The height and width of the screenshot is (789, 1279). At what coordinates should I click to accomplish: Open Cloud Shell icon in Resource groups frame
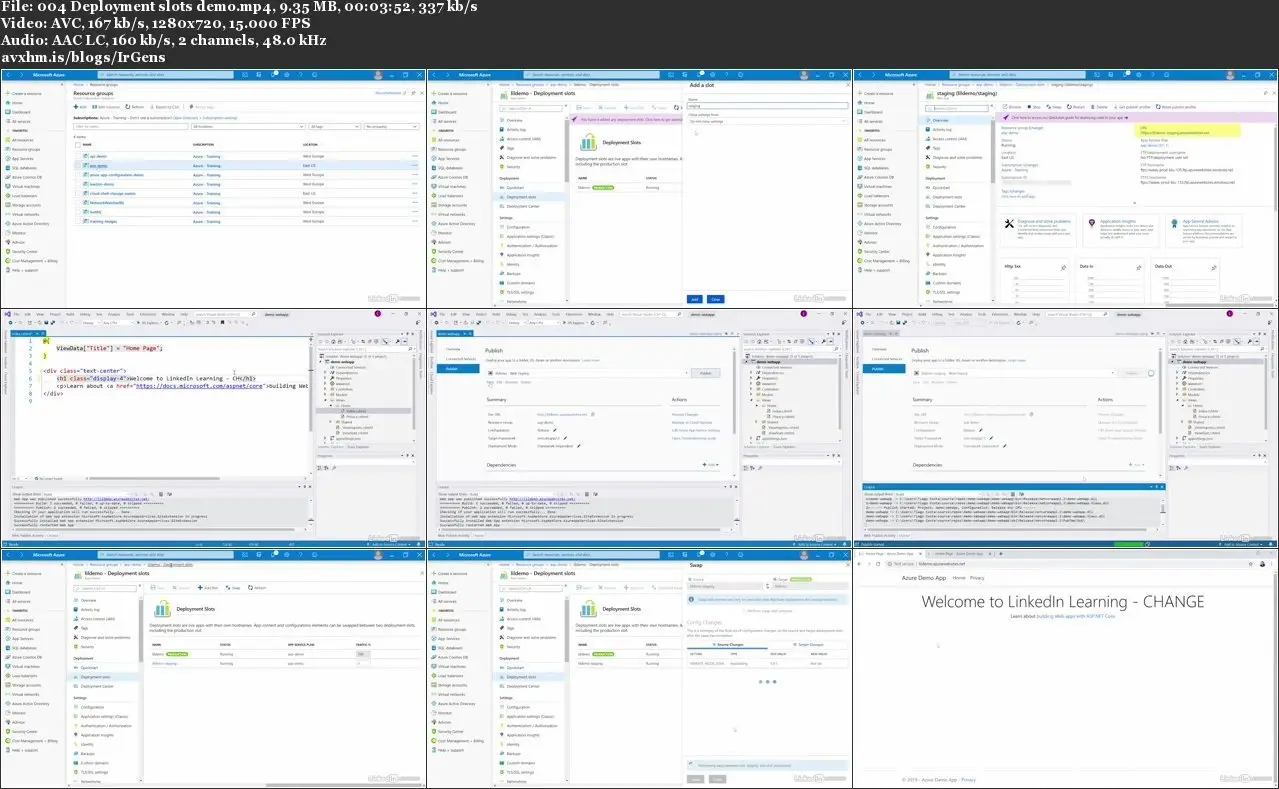tap(245, 75)
